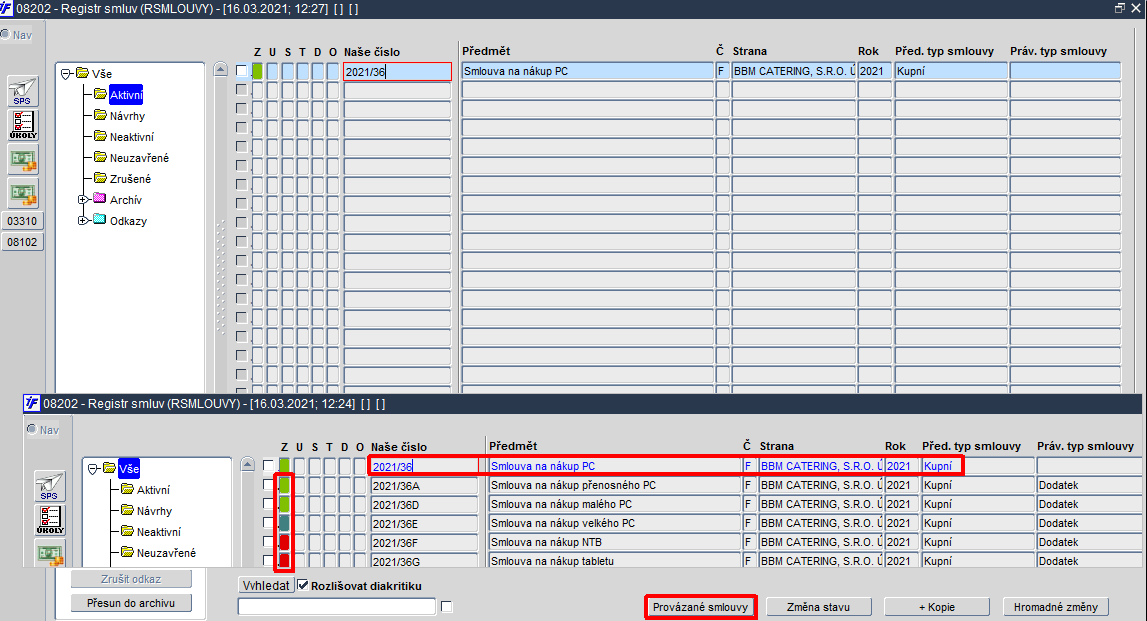The width and height of the screenshot is (1147, 621).
Task: Click teal status box of row 2021/36E
Action: (x=284, y=523)
